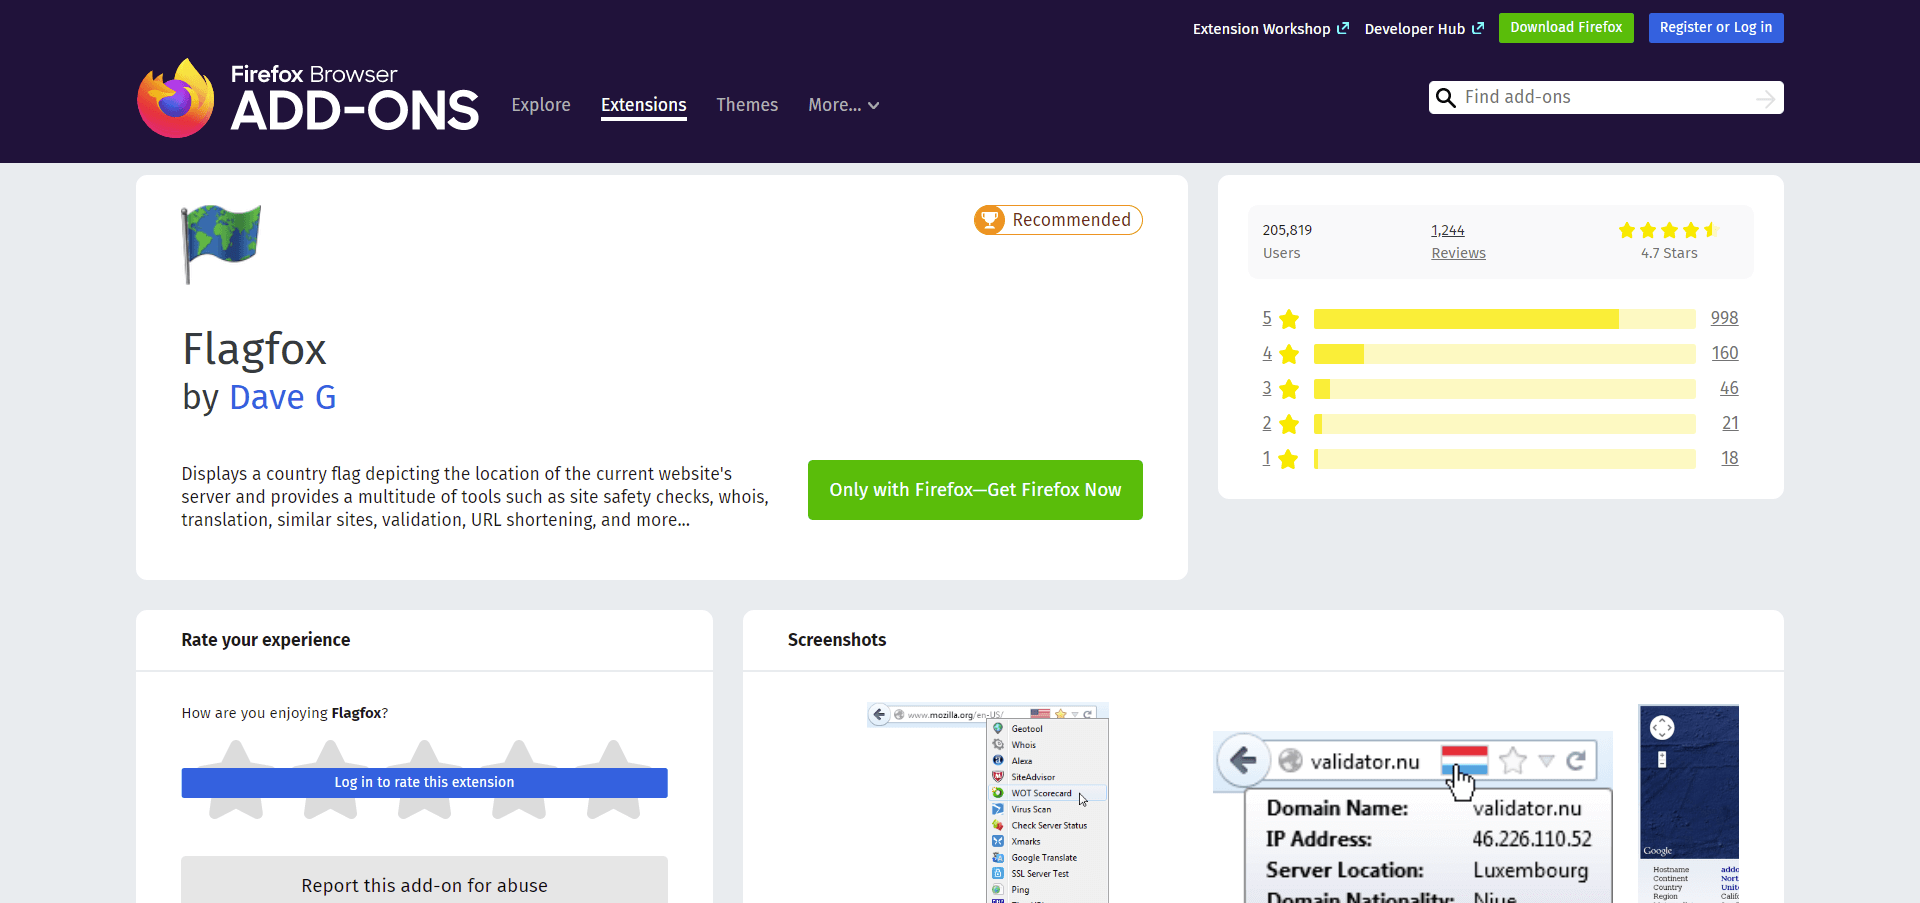Focus the Find add-ons search field
The height and width of the screenshot is (903, 1920).
(x=1605, y=97)
